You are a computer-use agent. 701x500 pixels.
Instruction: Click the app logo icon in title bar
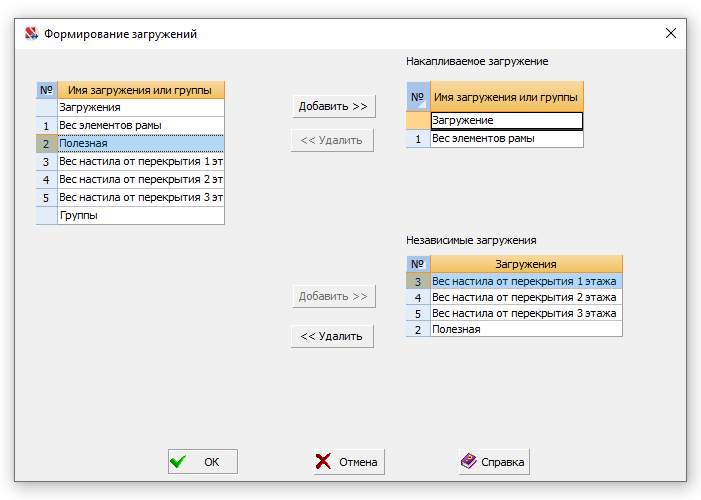point(31,34)
